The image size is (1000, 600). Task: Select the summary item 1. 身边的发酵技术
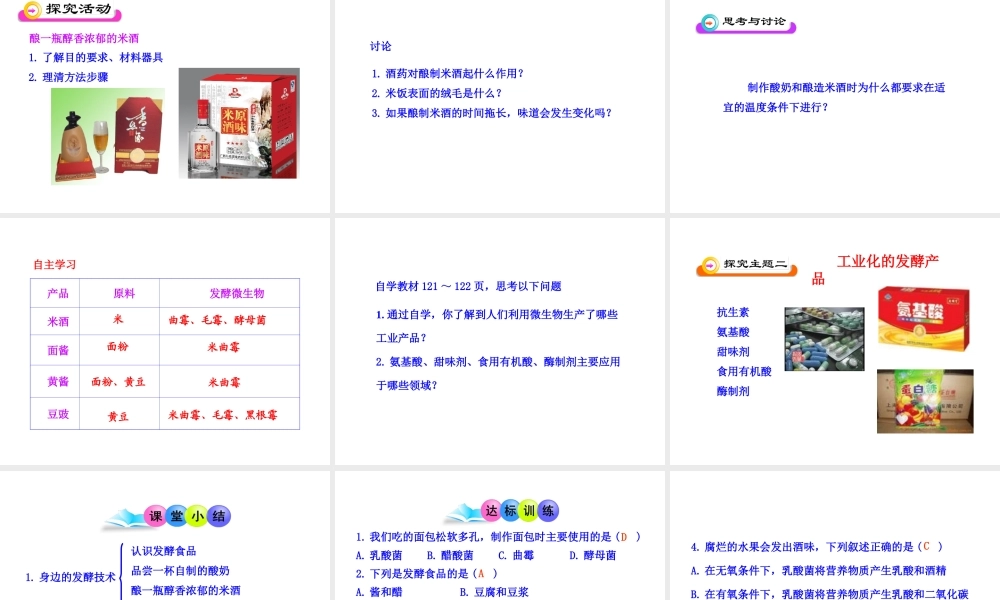[x=71, y=577]
